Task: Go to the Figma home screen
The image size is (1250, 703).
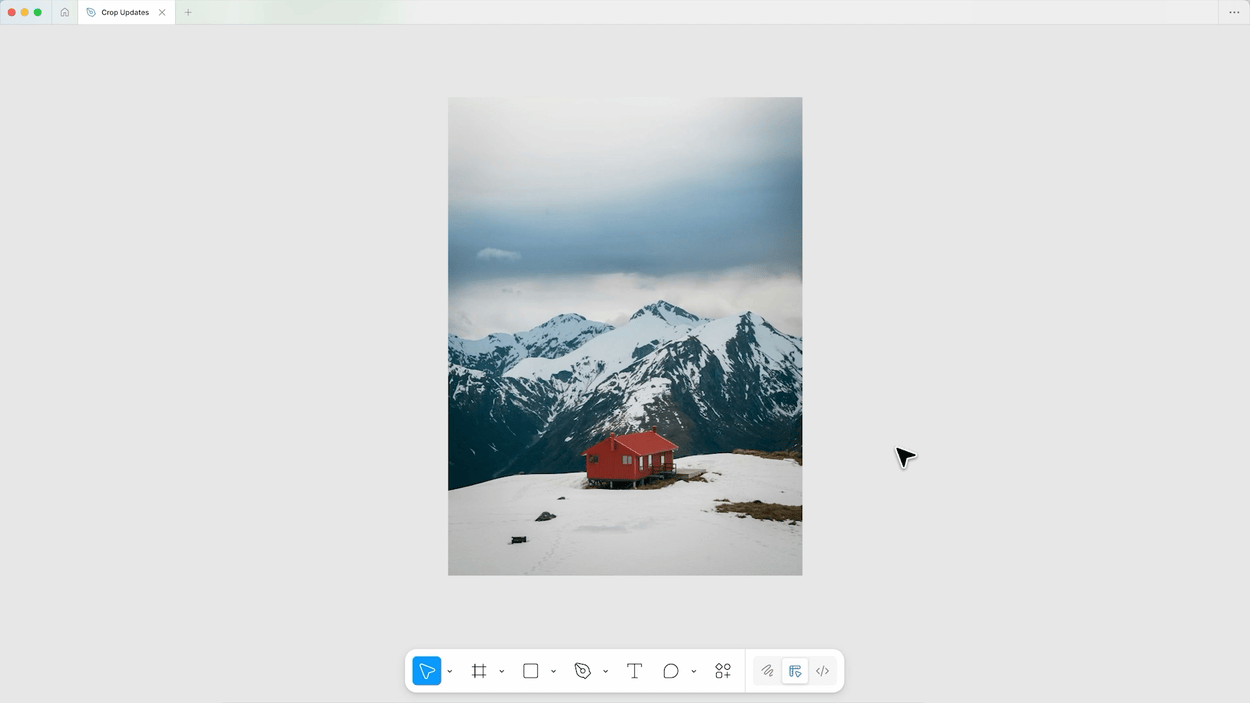Action: click(65, 12)
